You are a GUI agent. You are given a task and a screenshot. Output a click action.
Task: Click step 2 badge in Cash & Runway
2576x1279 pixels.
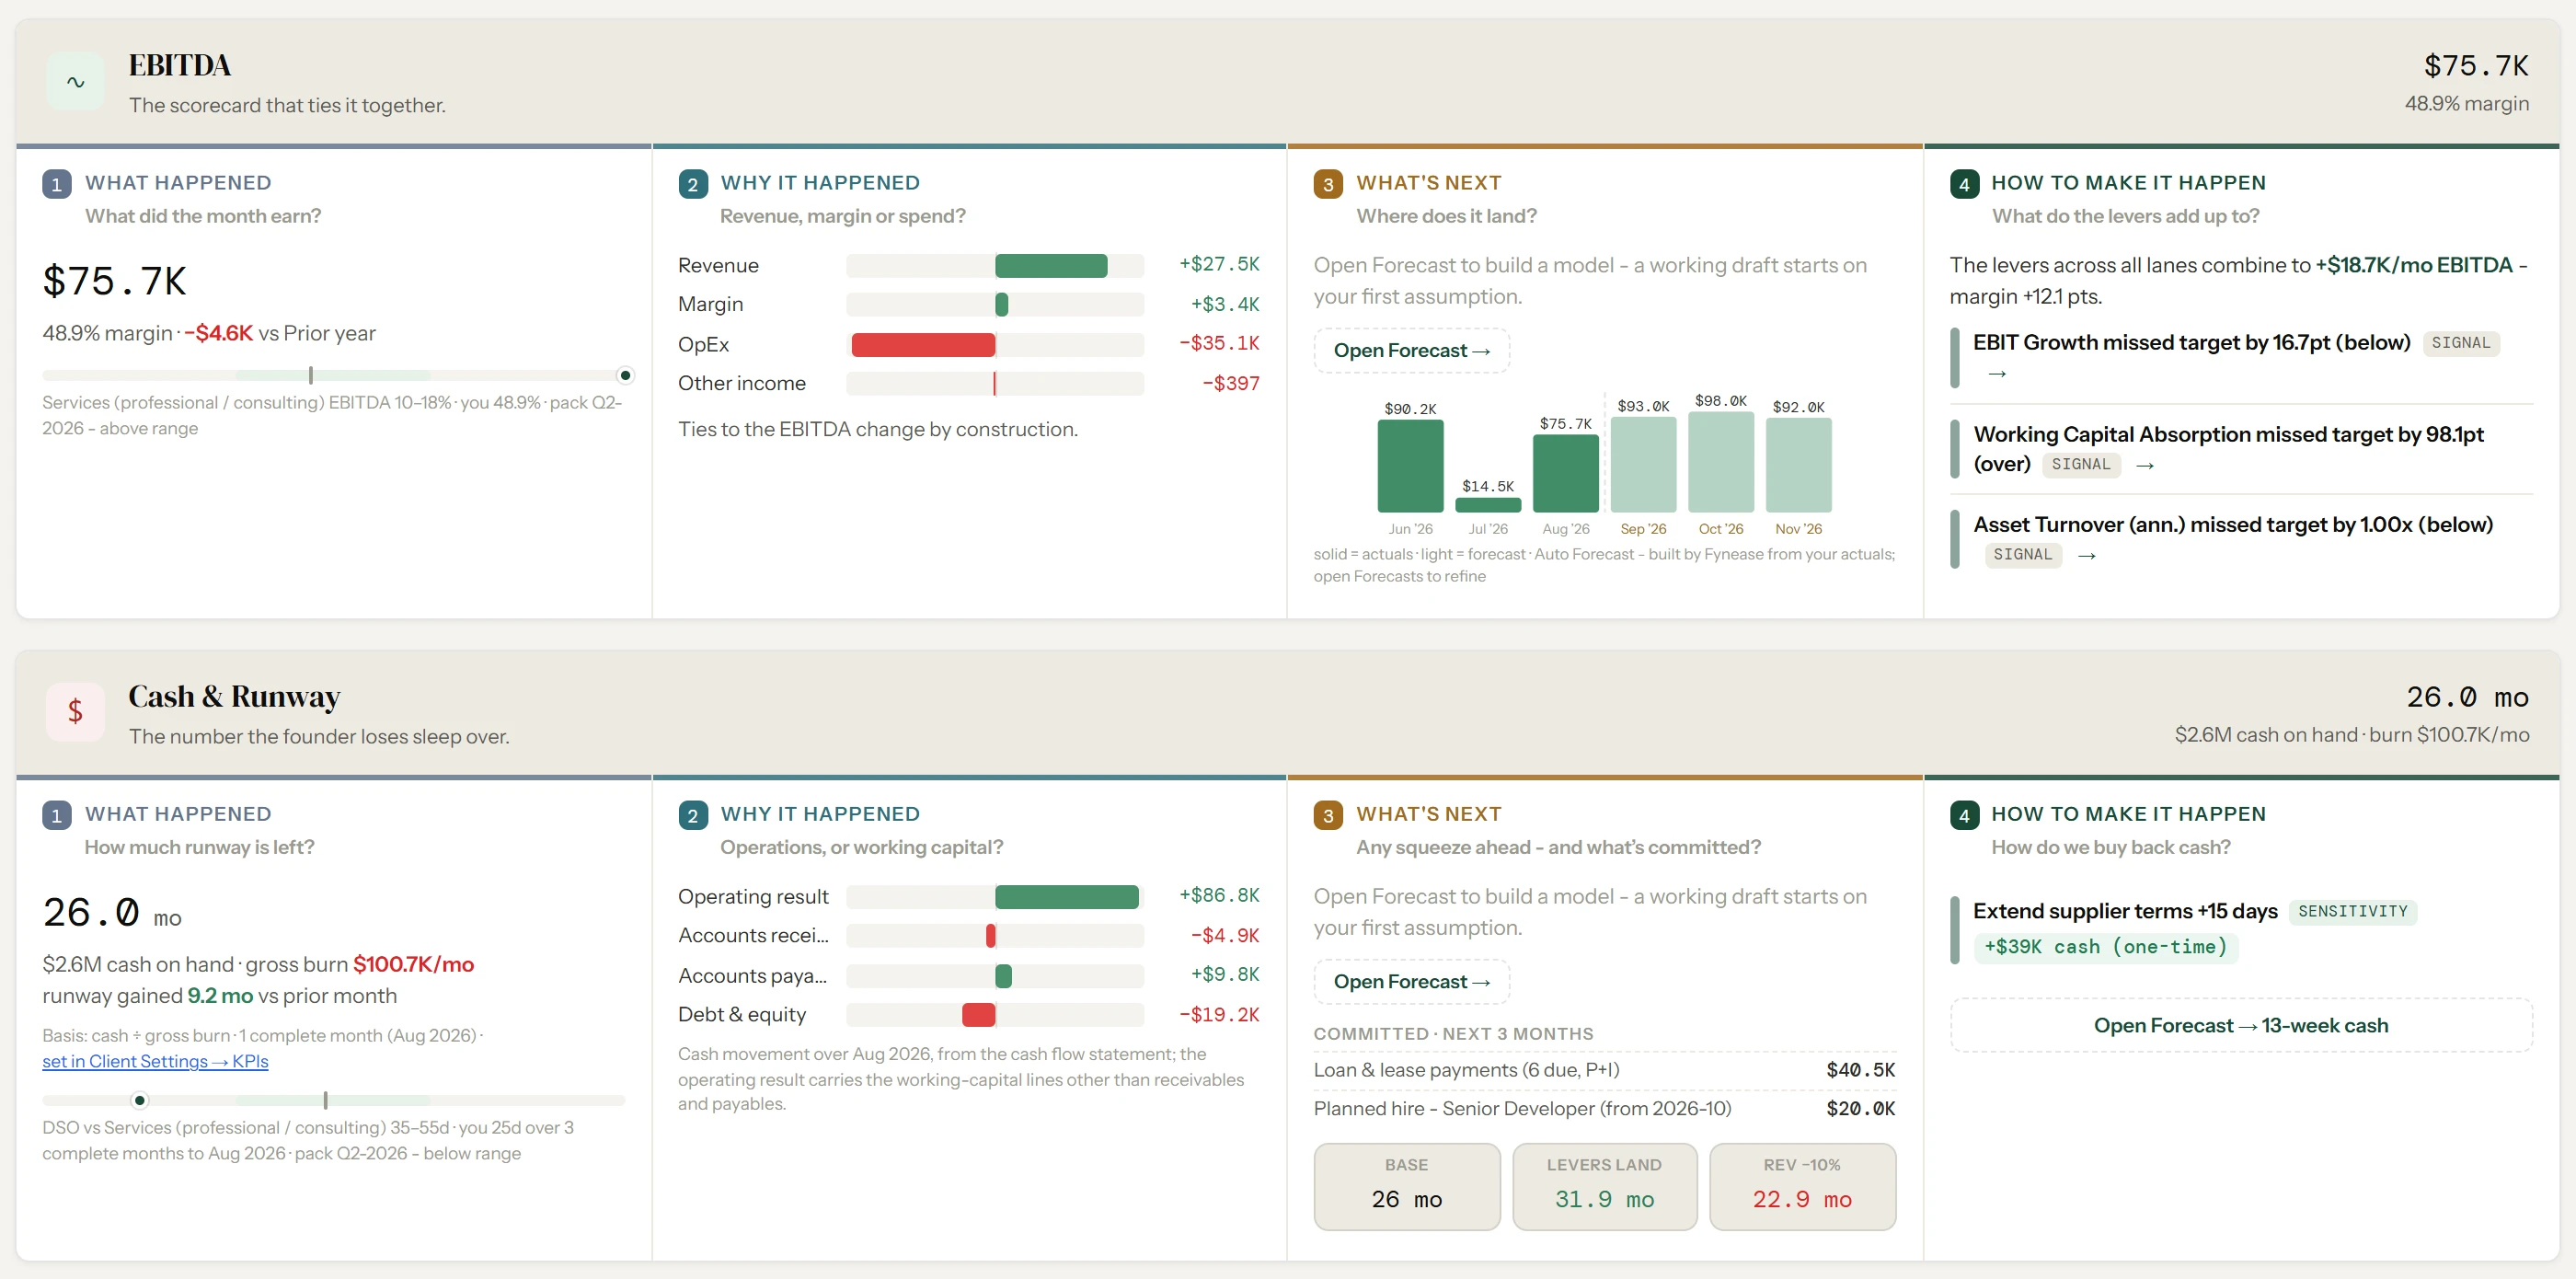692,815
